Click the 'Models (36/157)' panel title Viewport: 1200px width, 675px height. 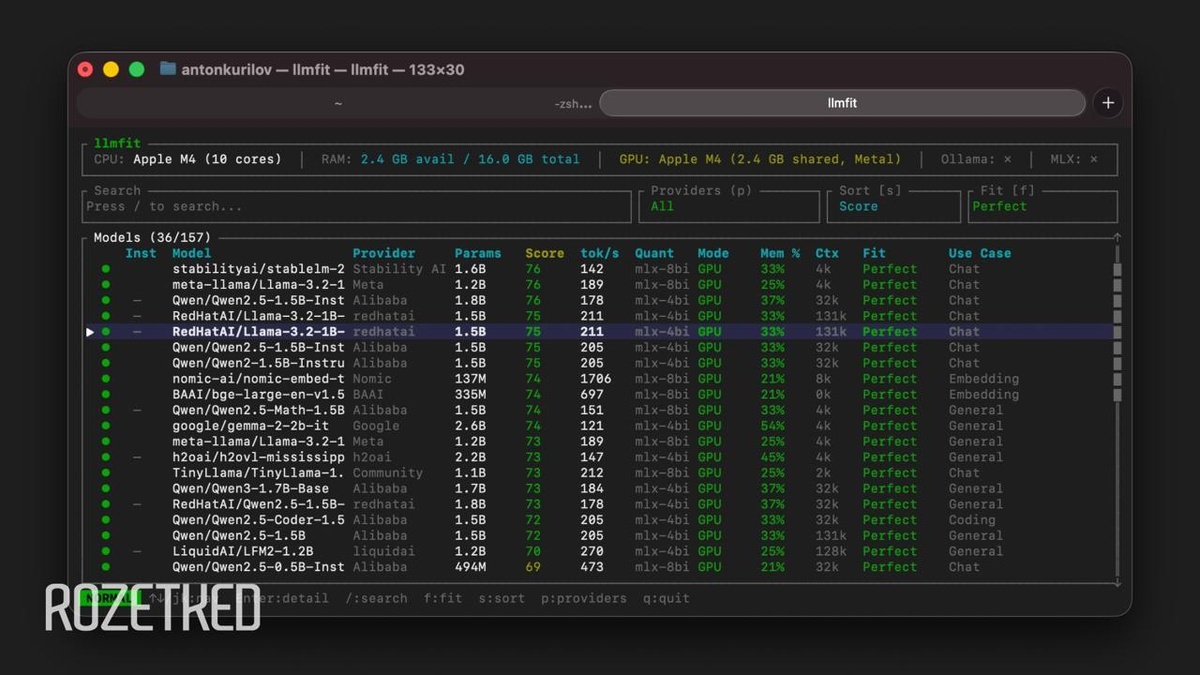tap(152, 238)
